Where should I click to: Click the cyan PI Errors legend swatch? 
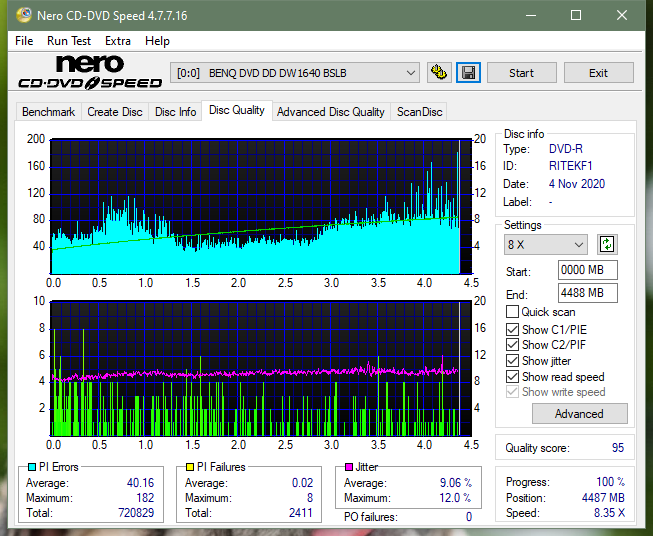[x=32, y=467]
